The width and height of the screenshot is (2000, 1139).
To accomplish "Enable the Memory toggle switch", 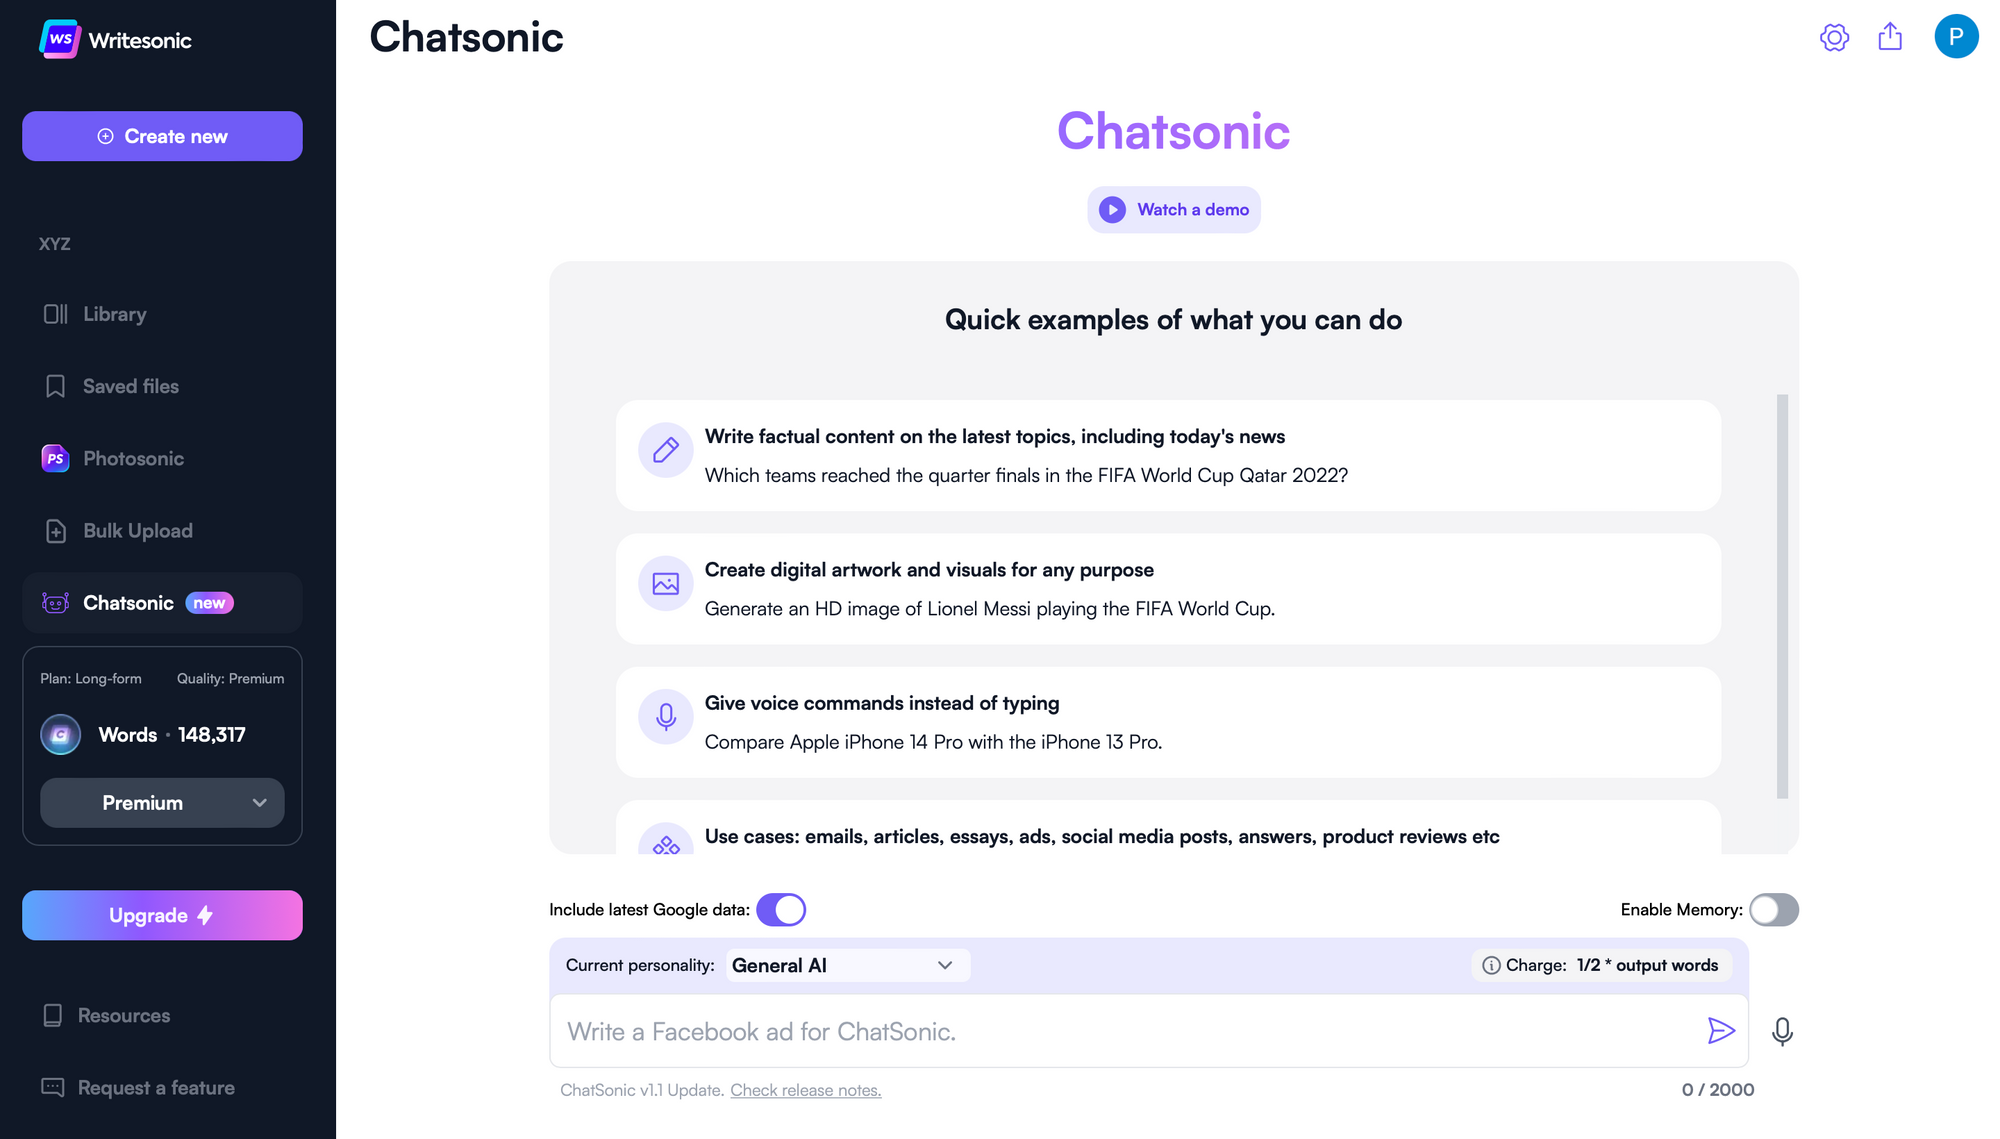I will (x=1773, y=908).
